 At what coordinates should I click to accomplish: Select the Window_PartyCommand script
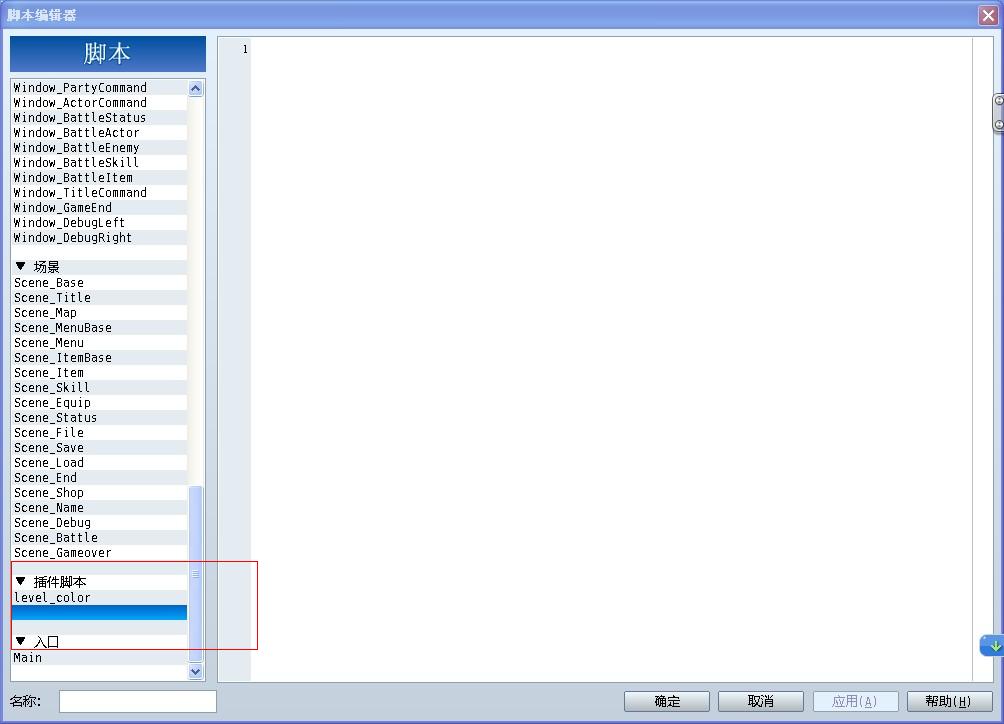(99, 88)
